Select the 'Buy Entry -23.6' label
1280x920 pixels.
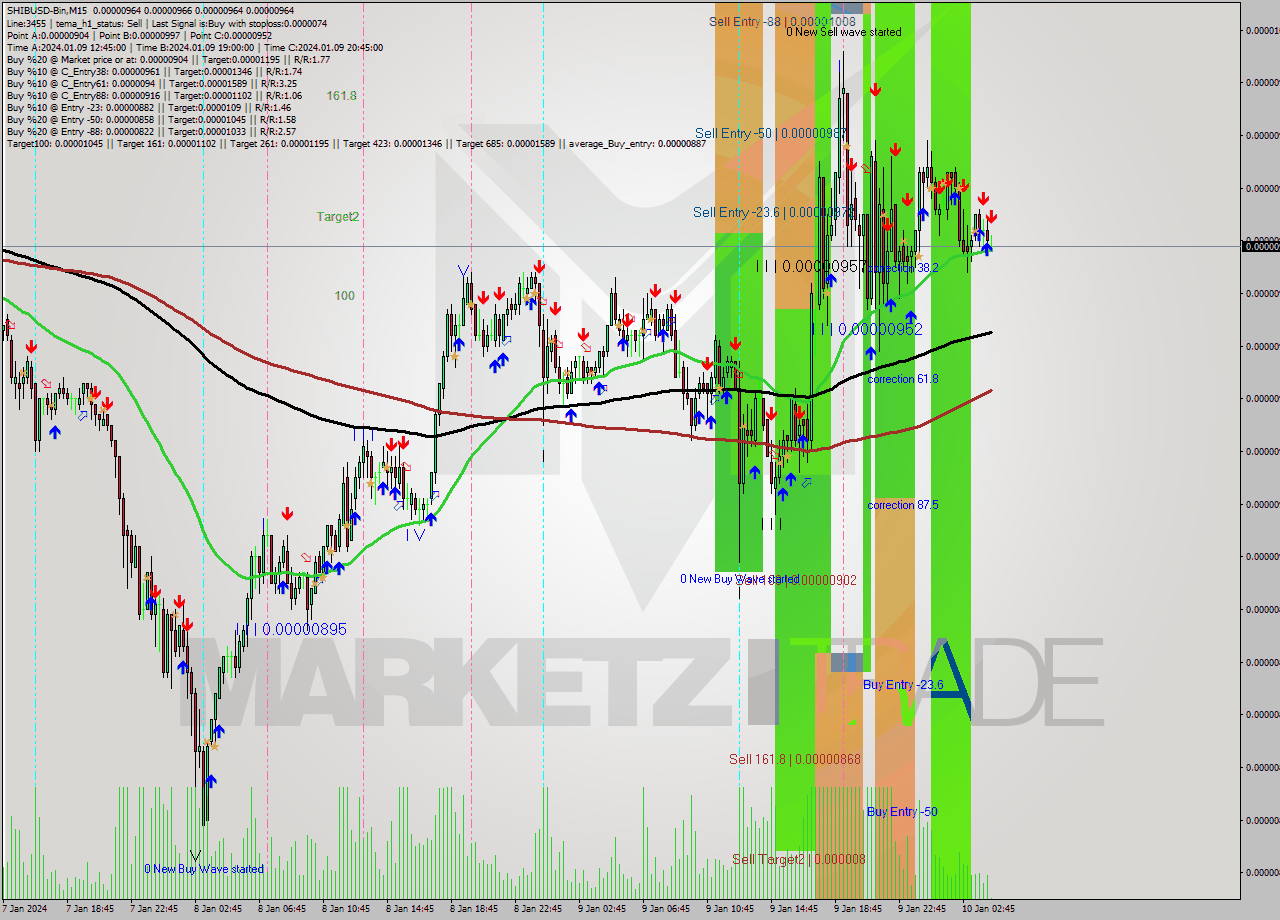(903, 684)
